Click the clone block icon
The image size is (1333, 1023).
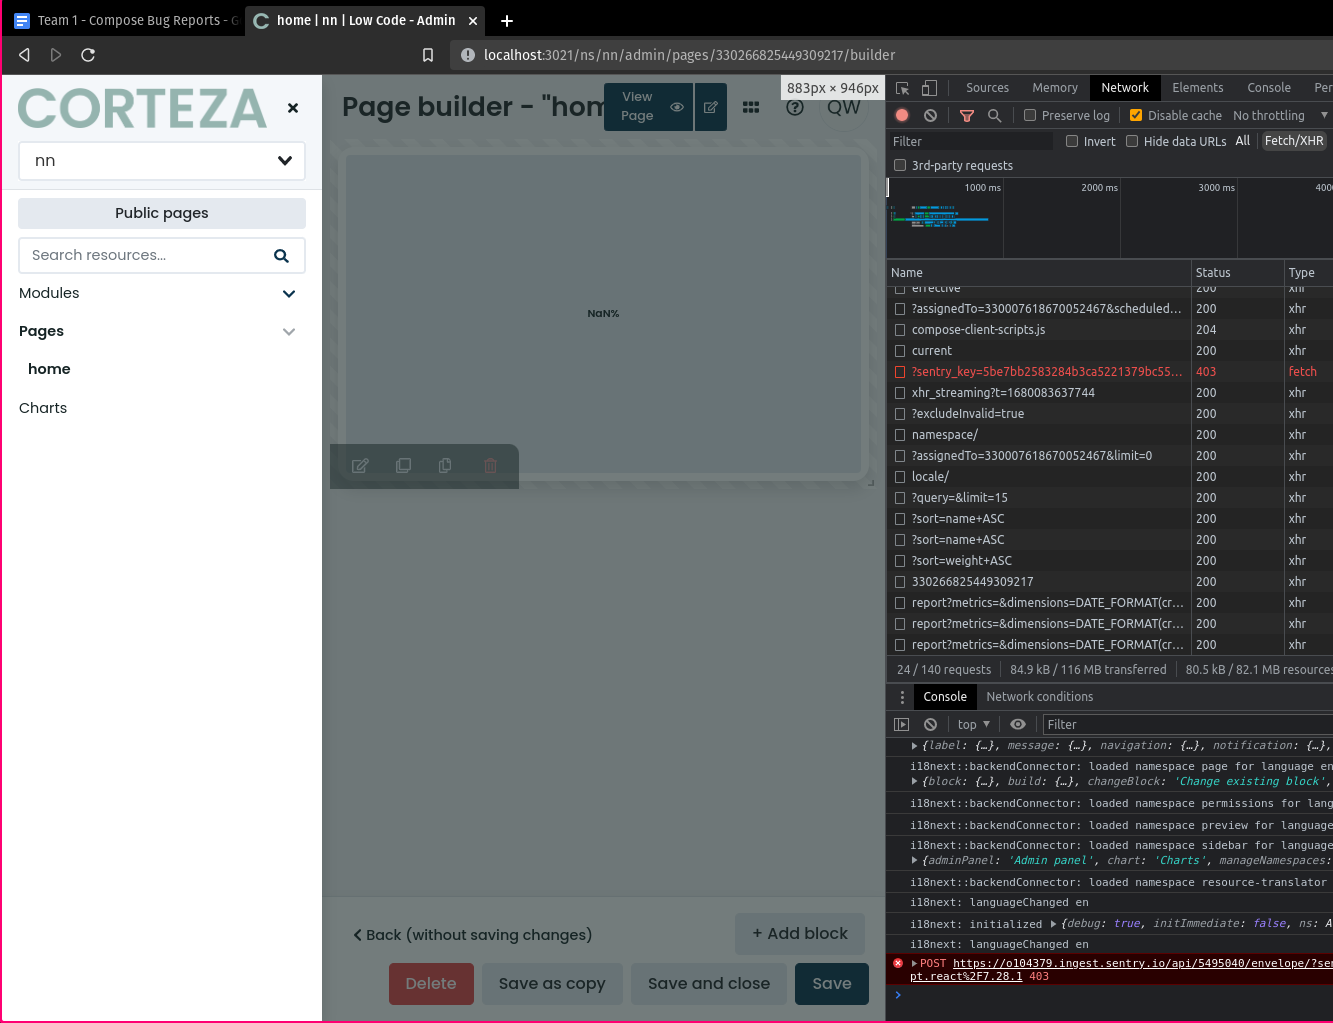pyautogui.click(x=403, y=465)
